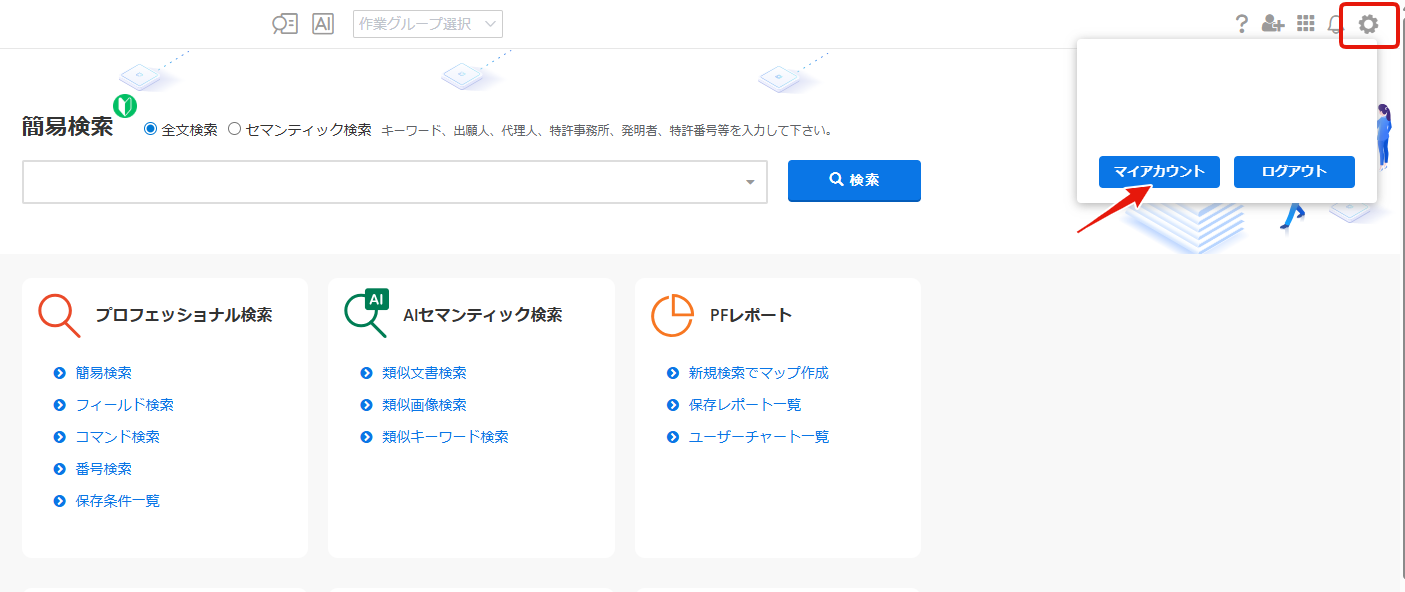Select the セマンティック検索 radio button
This screenshot has width=1405, height=592.
(235, 129)
